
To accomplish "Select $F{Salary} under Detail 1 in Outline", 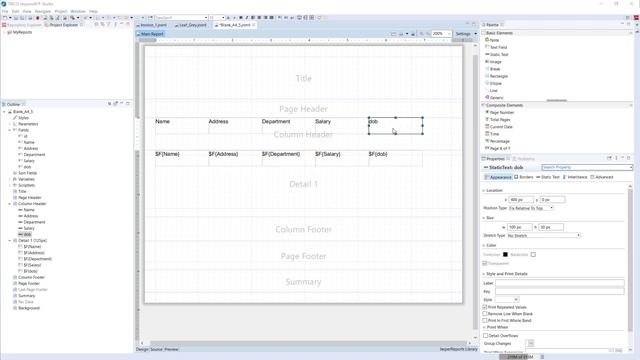I will (x=29, y=265).
